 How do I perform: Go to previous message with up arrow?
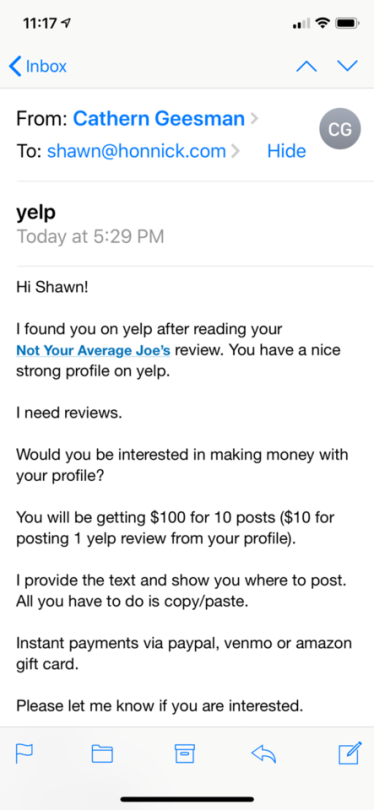click(306, 66)
